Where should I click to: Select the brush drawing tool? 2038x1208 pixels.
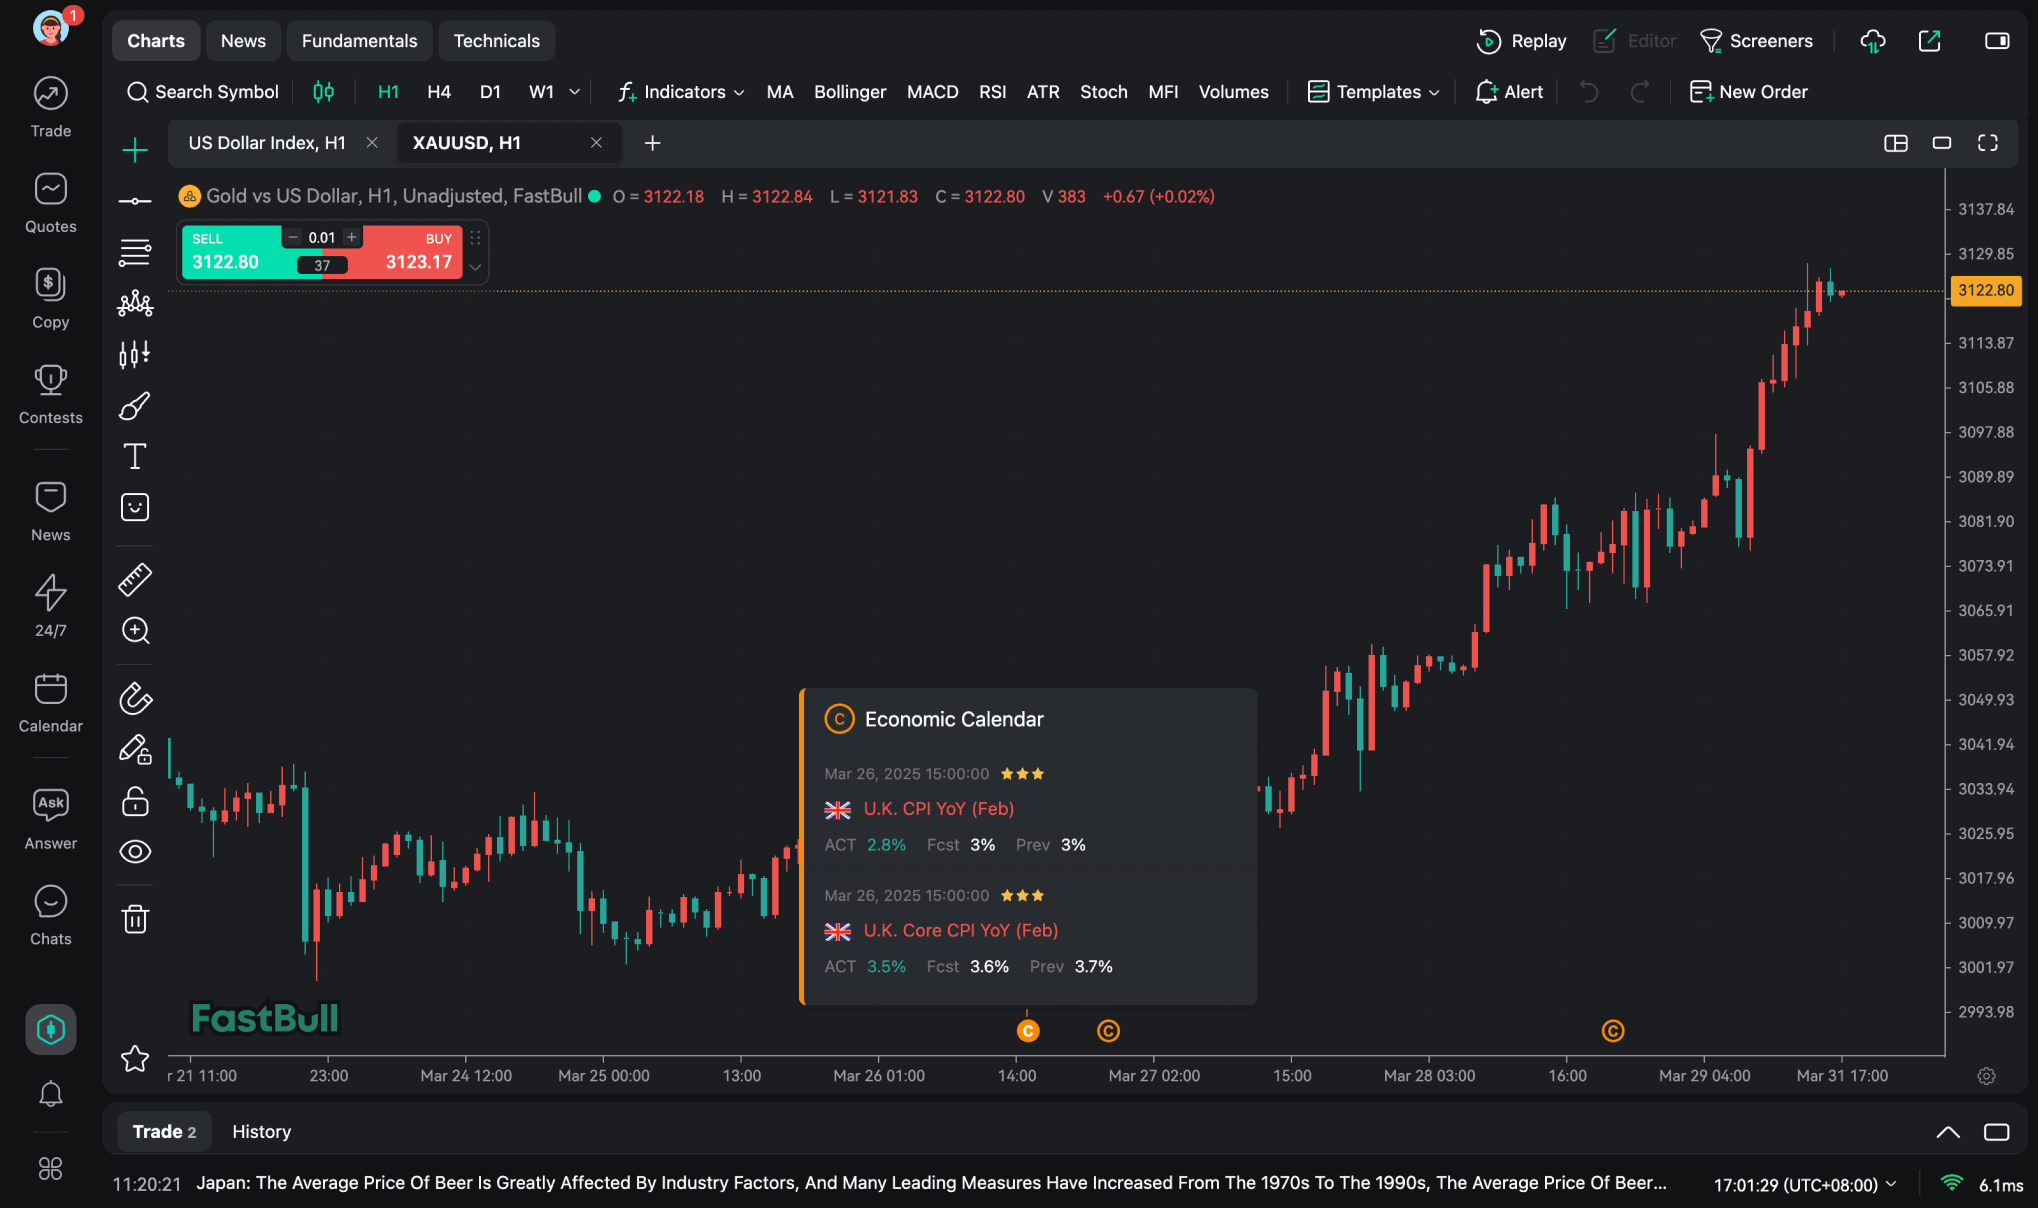135,405
